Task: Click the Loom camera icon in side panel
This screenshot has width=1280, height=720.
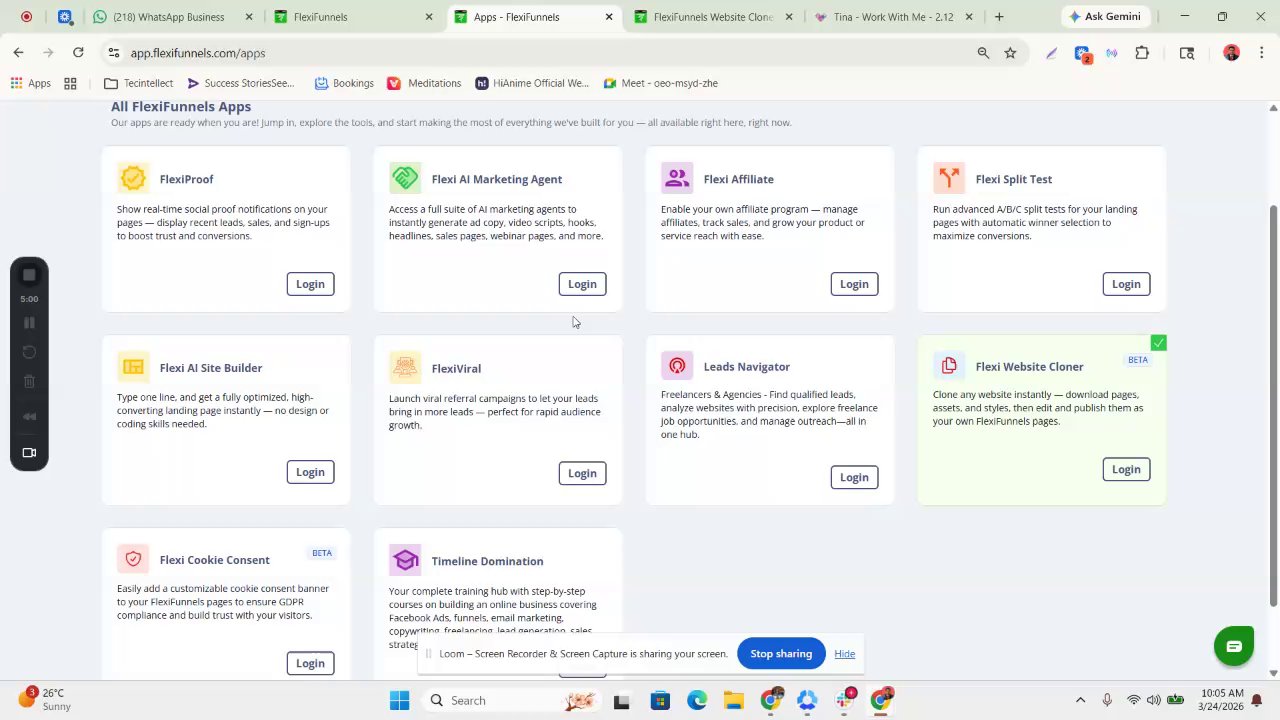Action: coord(29,453)
